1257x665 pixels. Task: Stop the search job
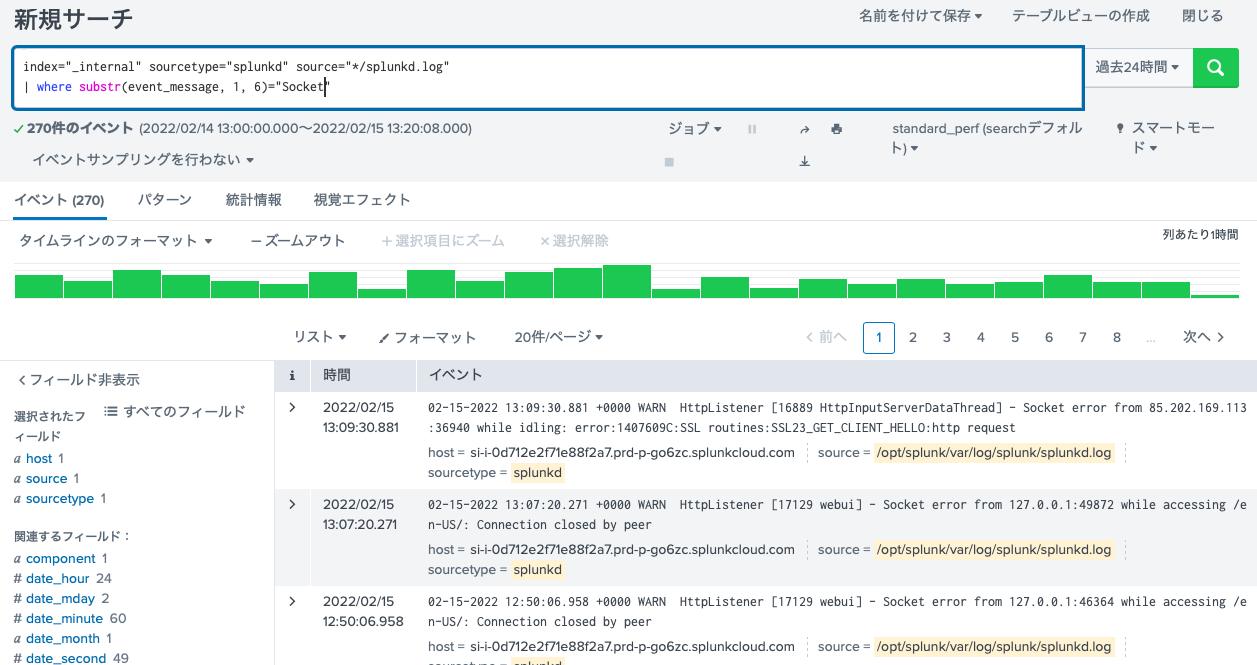point(668,160)
